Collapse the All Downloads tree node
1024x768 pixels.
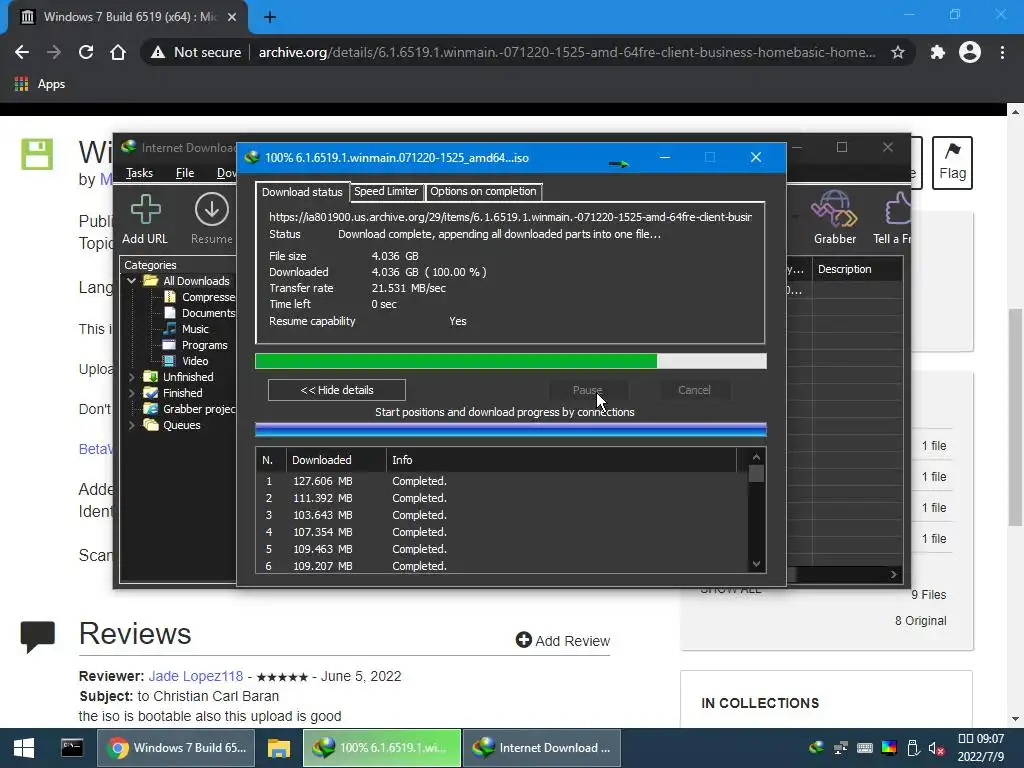pos(131,281)
